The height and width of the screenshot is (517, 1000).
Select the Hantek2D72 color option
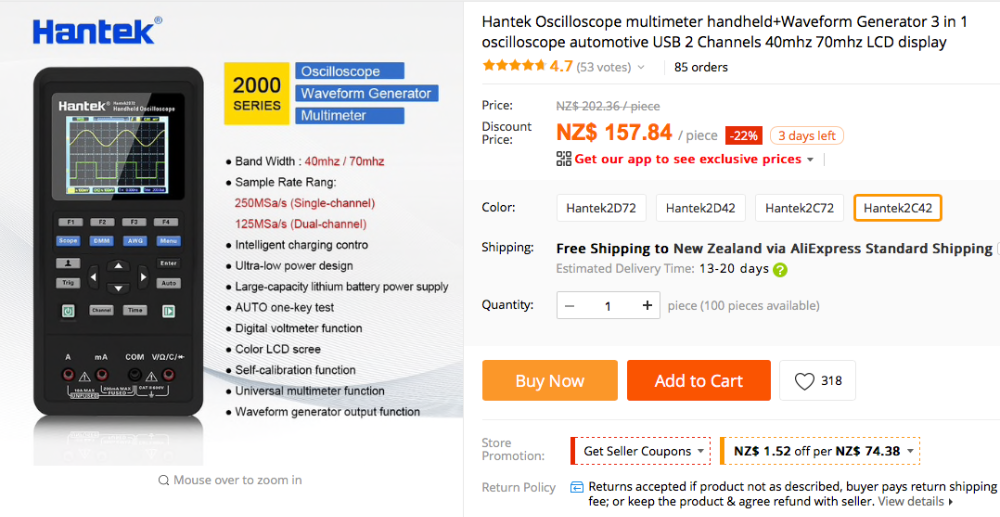click(x=601, y=208)
